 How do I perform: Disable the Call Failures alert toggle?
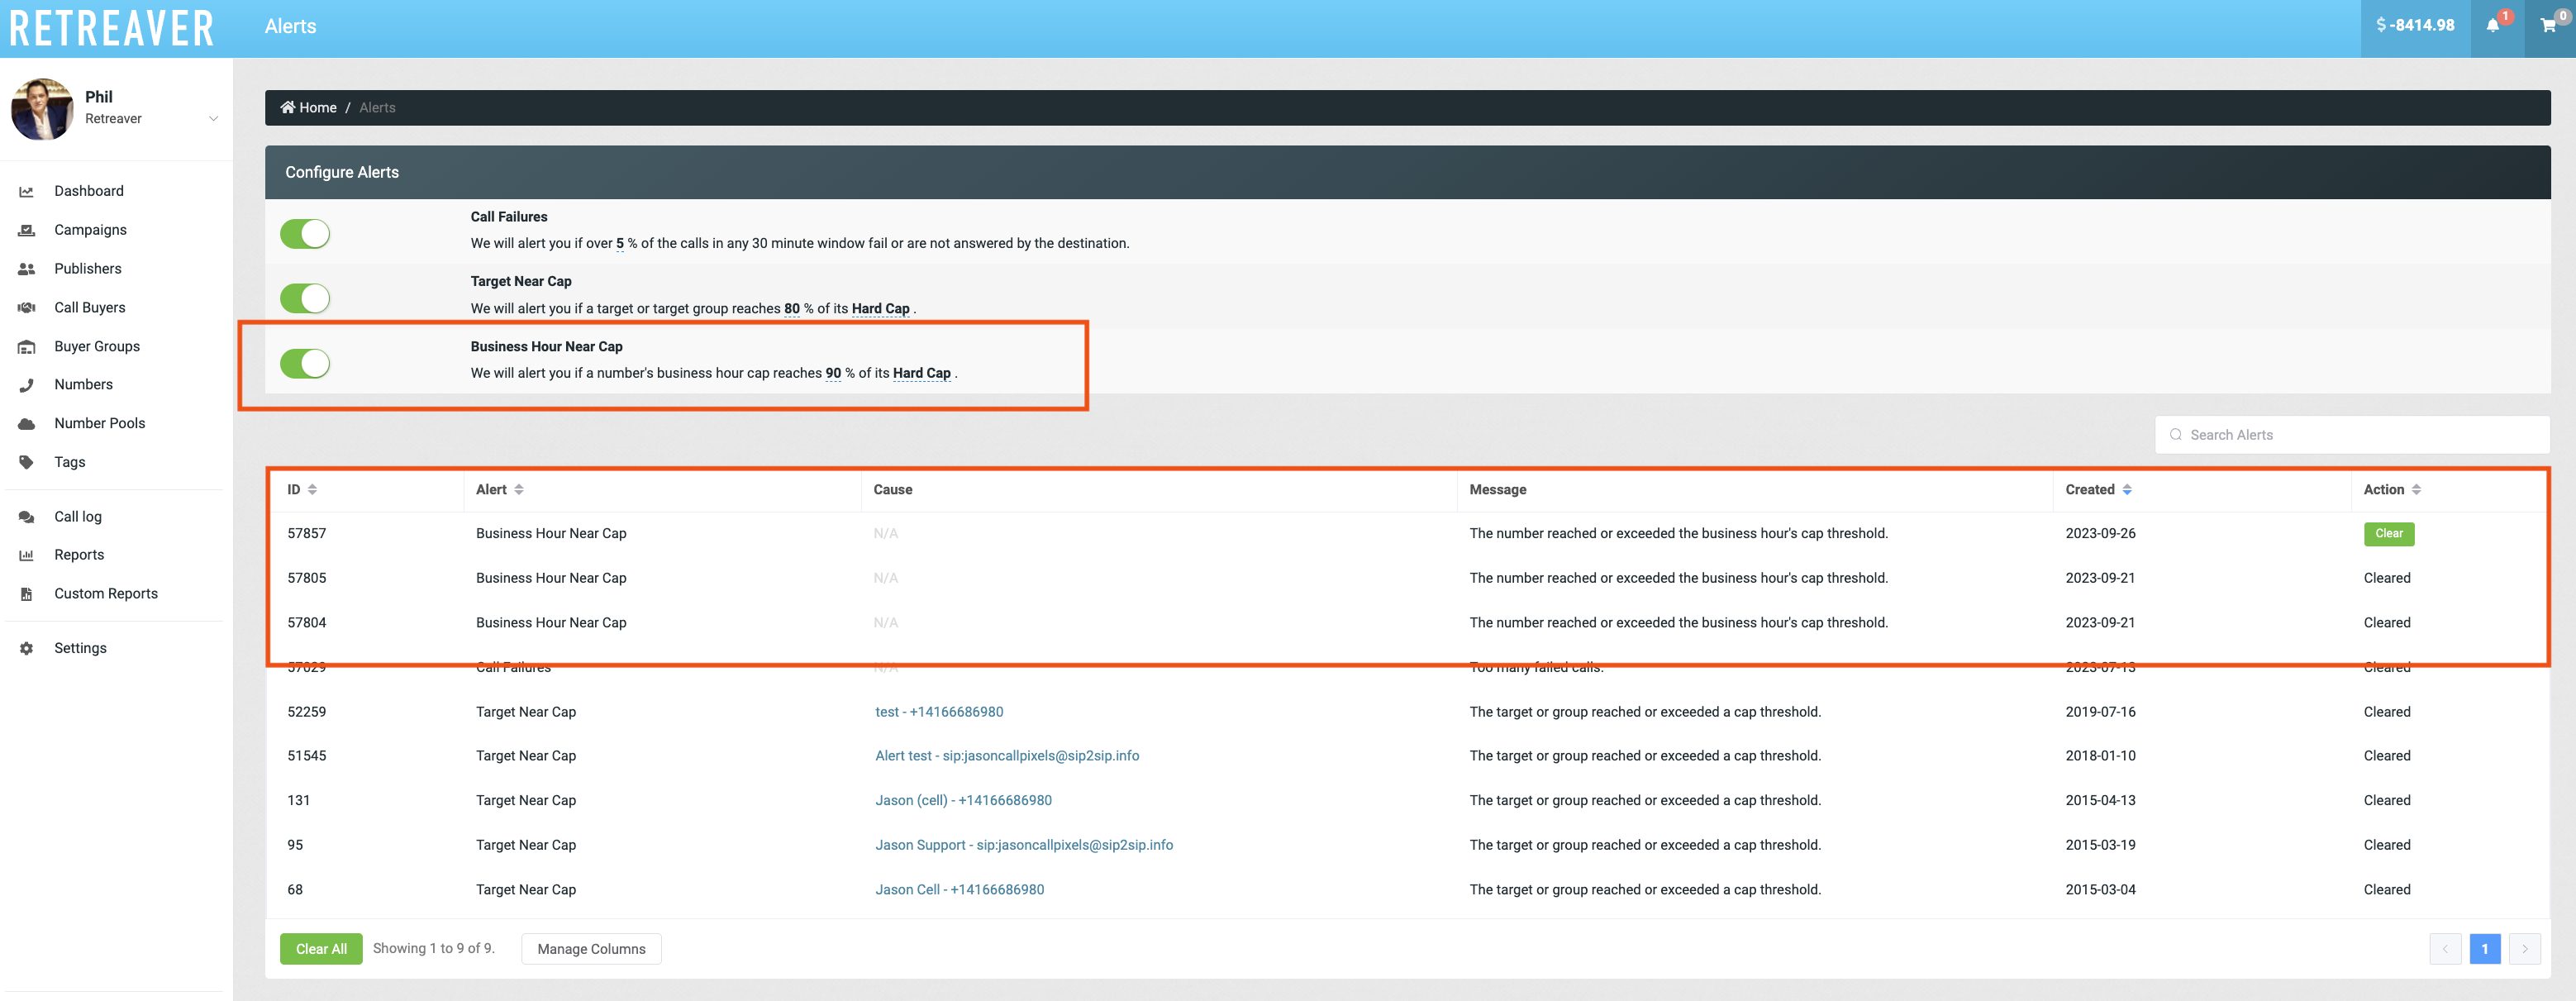(x=305, y=234)
